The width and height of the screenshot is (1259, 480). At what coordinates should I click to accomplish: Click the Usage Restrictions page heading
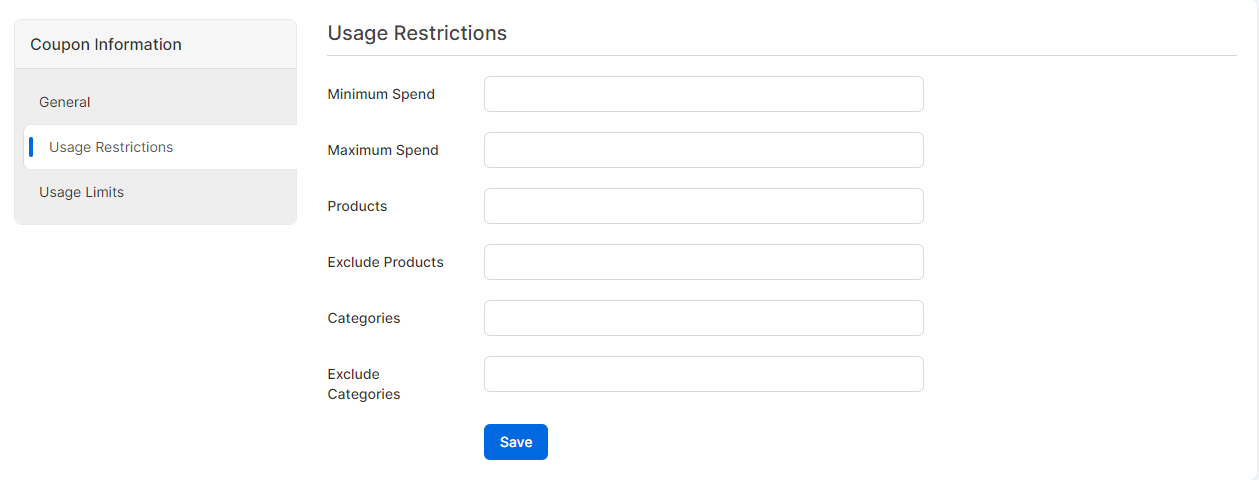(x=417, y=33)
